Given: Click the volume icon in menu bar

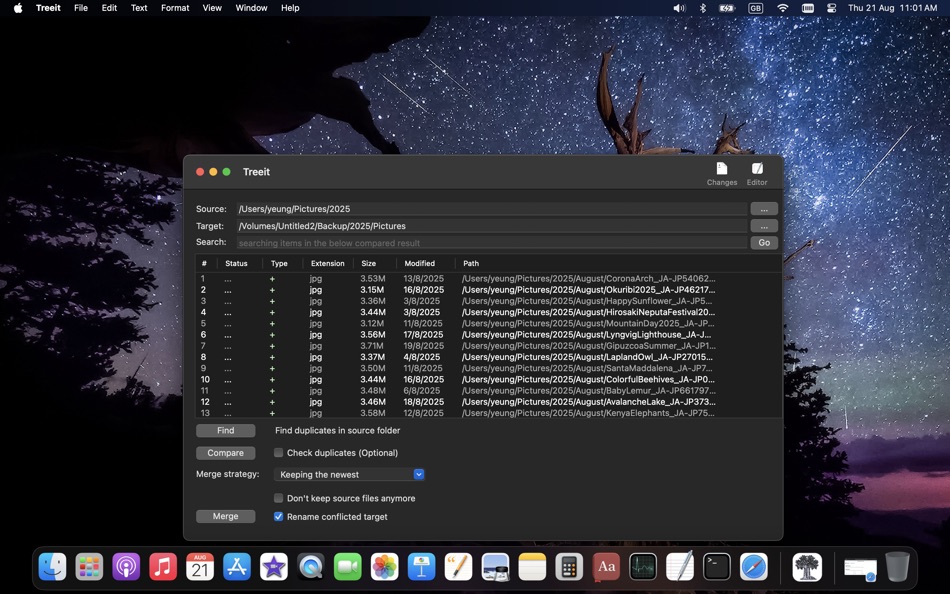Looking at the screenshot, I should (x=679, y=8).
